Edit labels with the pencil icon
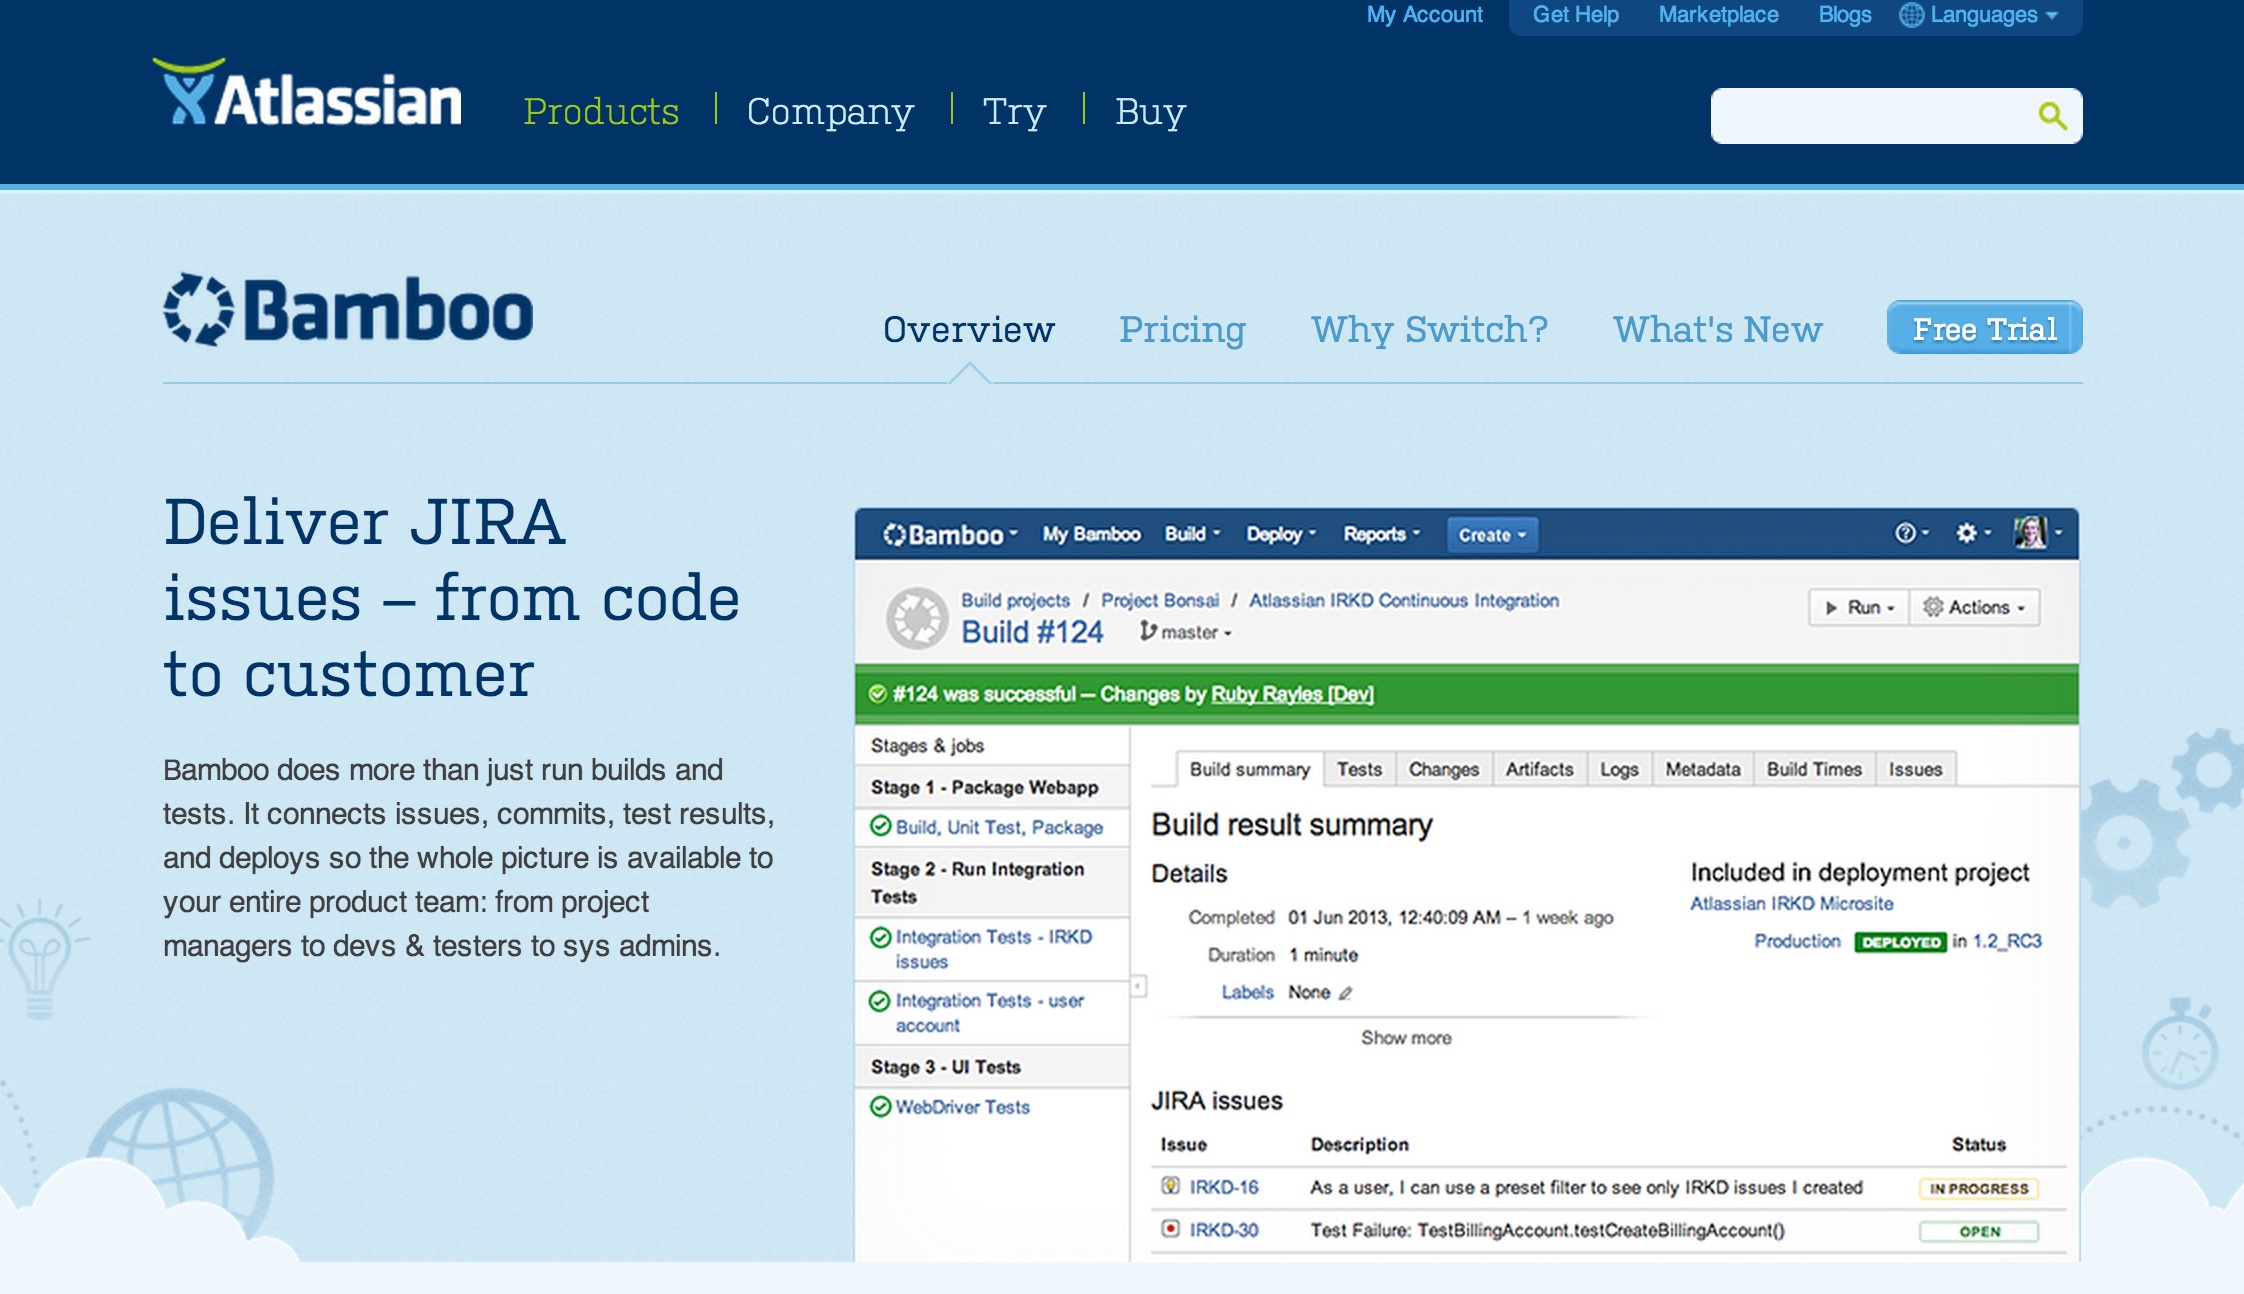 pyautogui.click(x=1345, y=993)
